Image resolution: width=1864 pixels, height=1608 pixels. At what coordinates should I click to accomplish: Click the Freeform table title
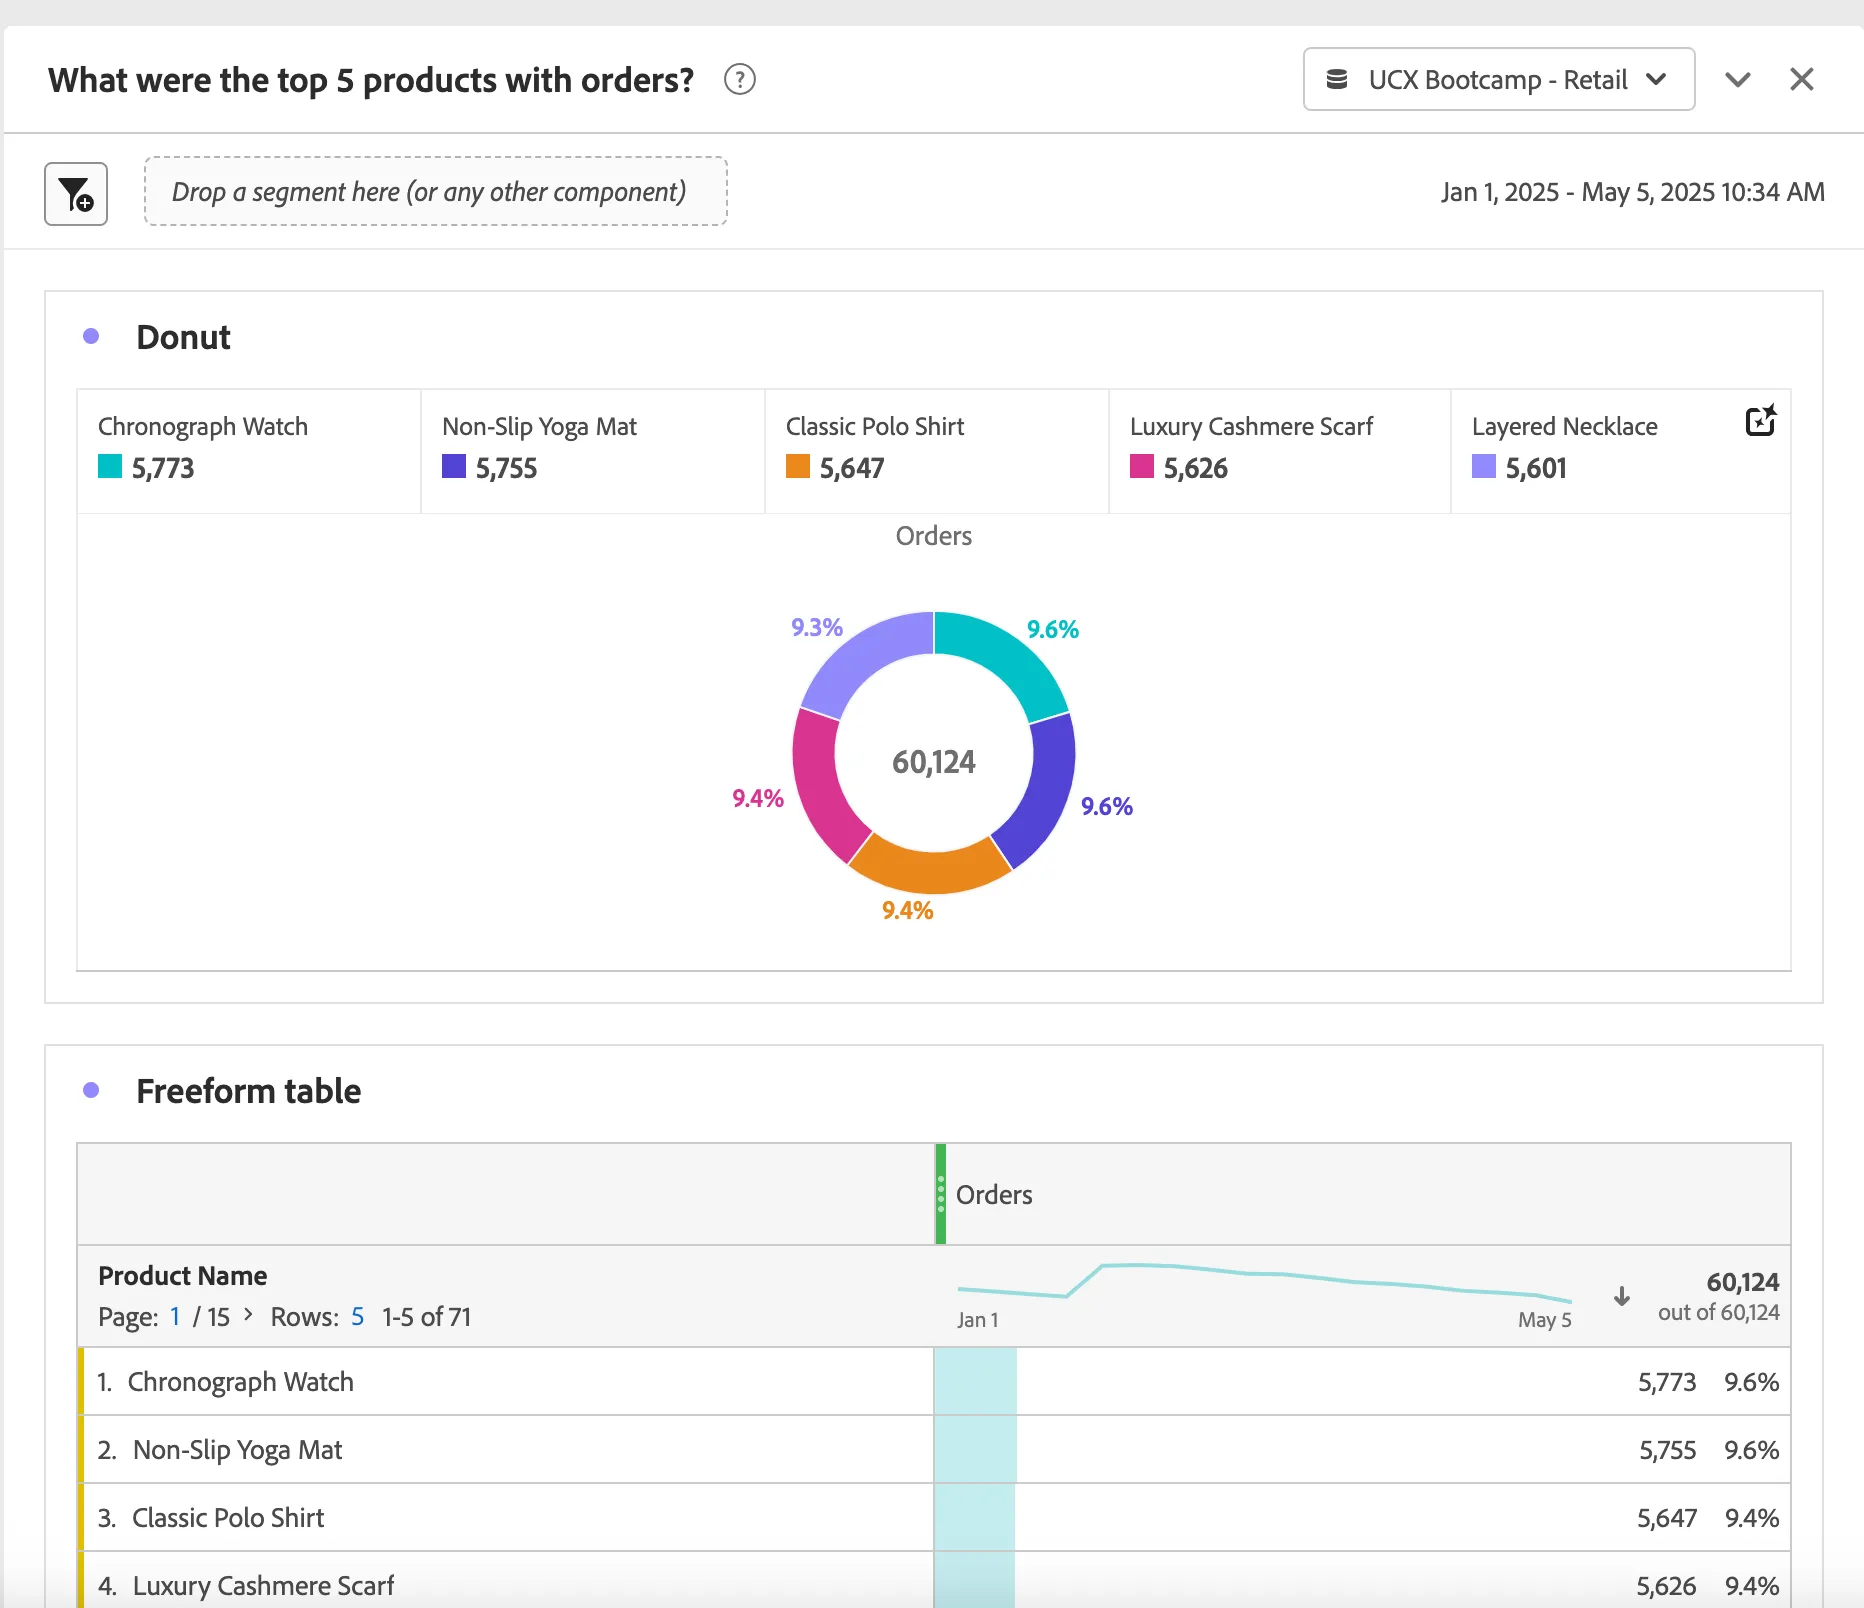click(x=248, y=1091)
